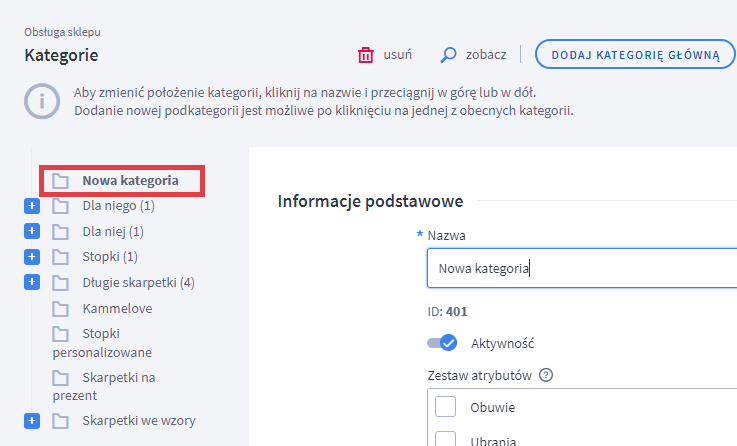Click the Obsługa sklepu breadcrumb text
This screenshot has height=446, width=737.
[62, 32]
